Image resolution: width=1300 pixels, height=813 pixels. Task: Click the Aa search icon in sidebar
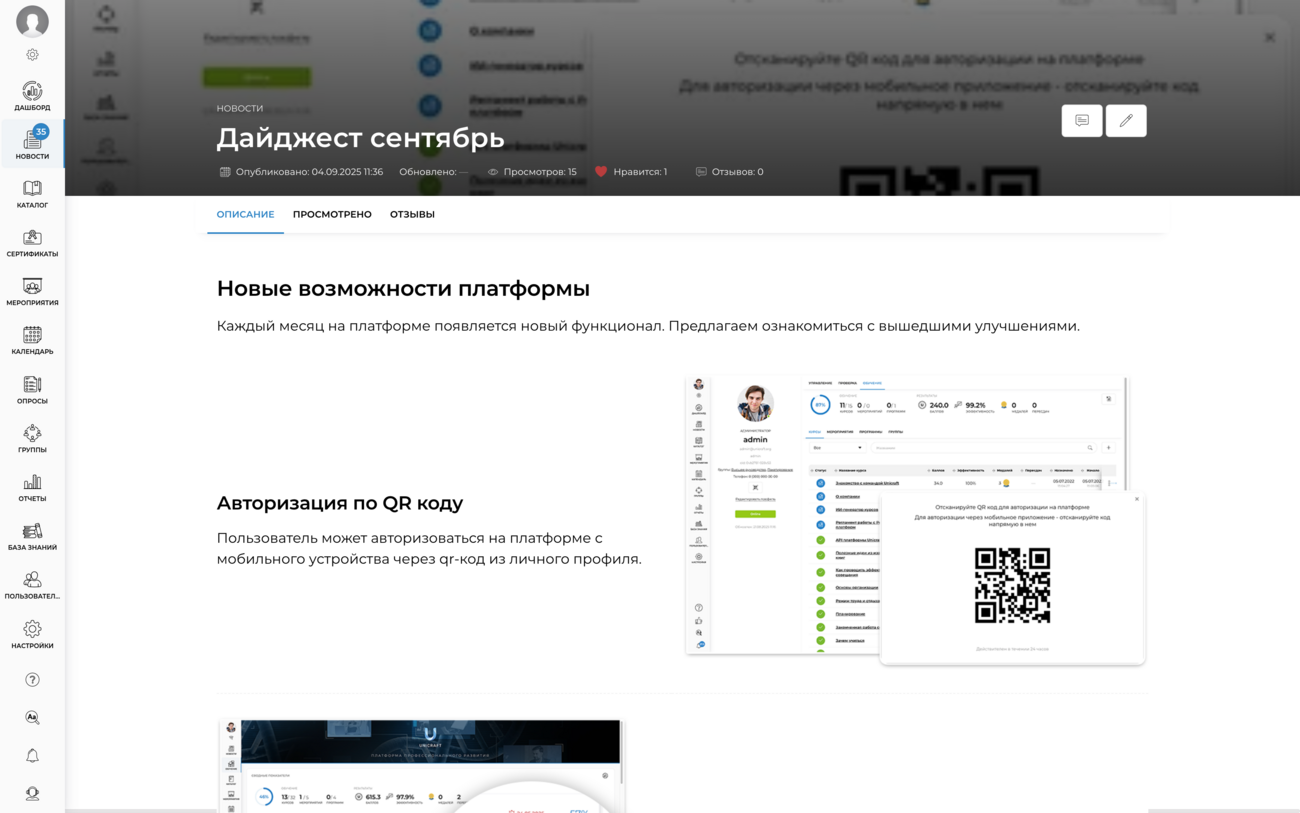point(32,717)
